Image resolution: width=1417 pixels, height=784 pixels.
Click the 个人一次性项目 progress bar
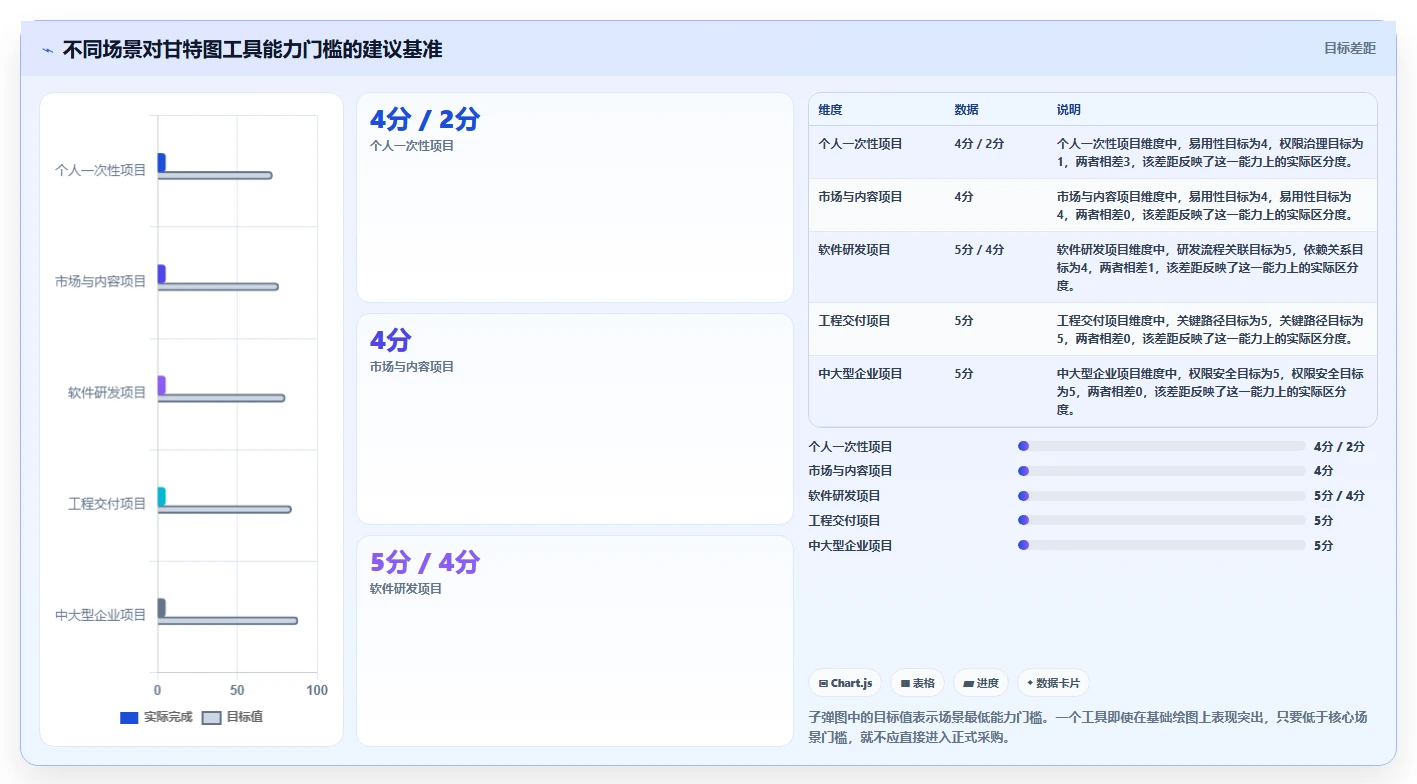coord(1162,446)
